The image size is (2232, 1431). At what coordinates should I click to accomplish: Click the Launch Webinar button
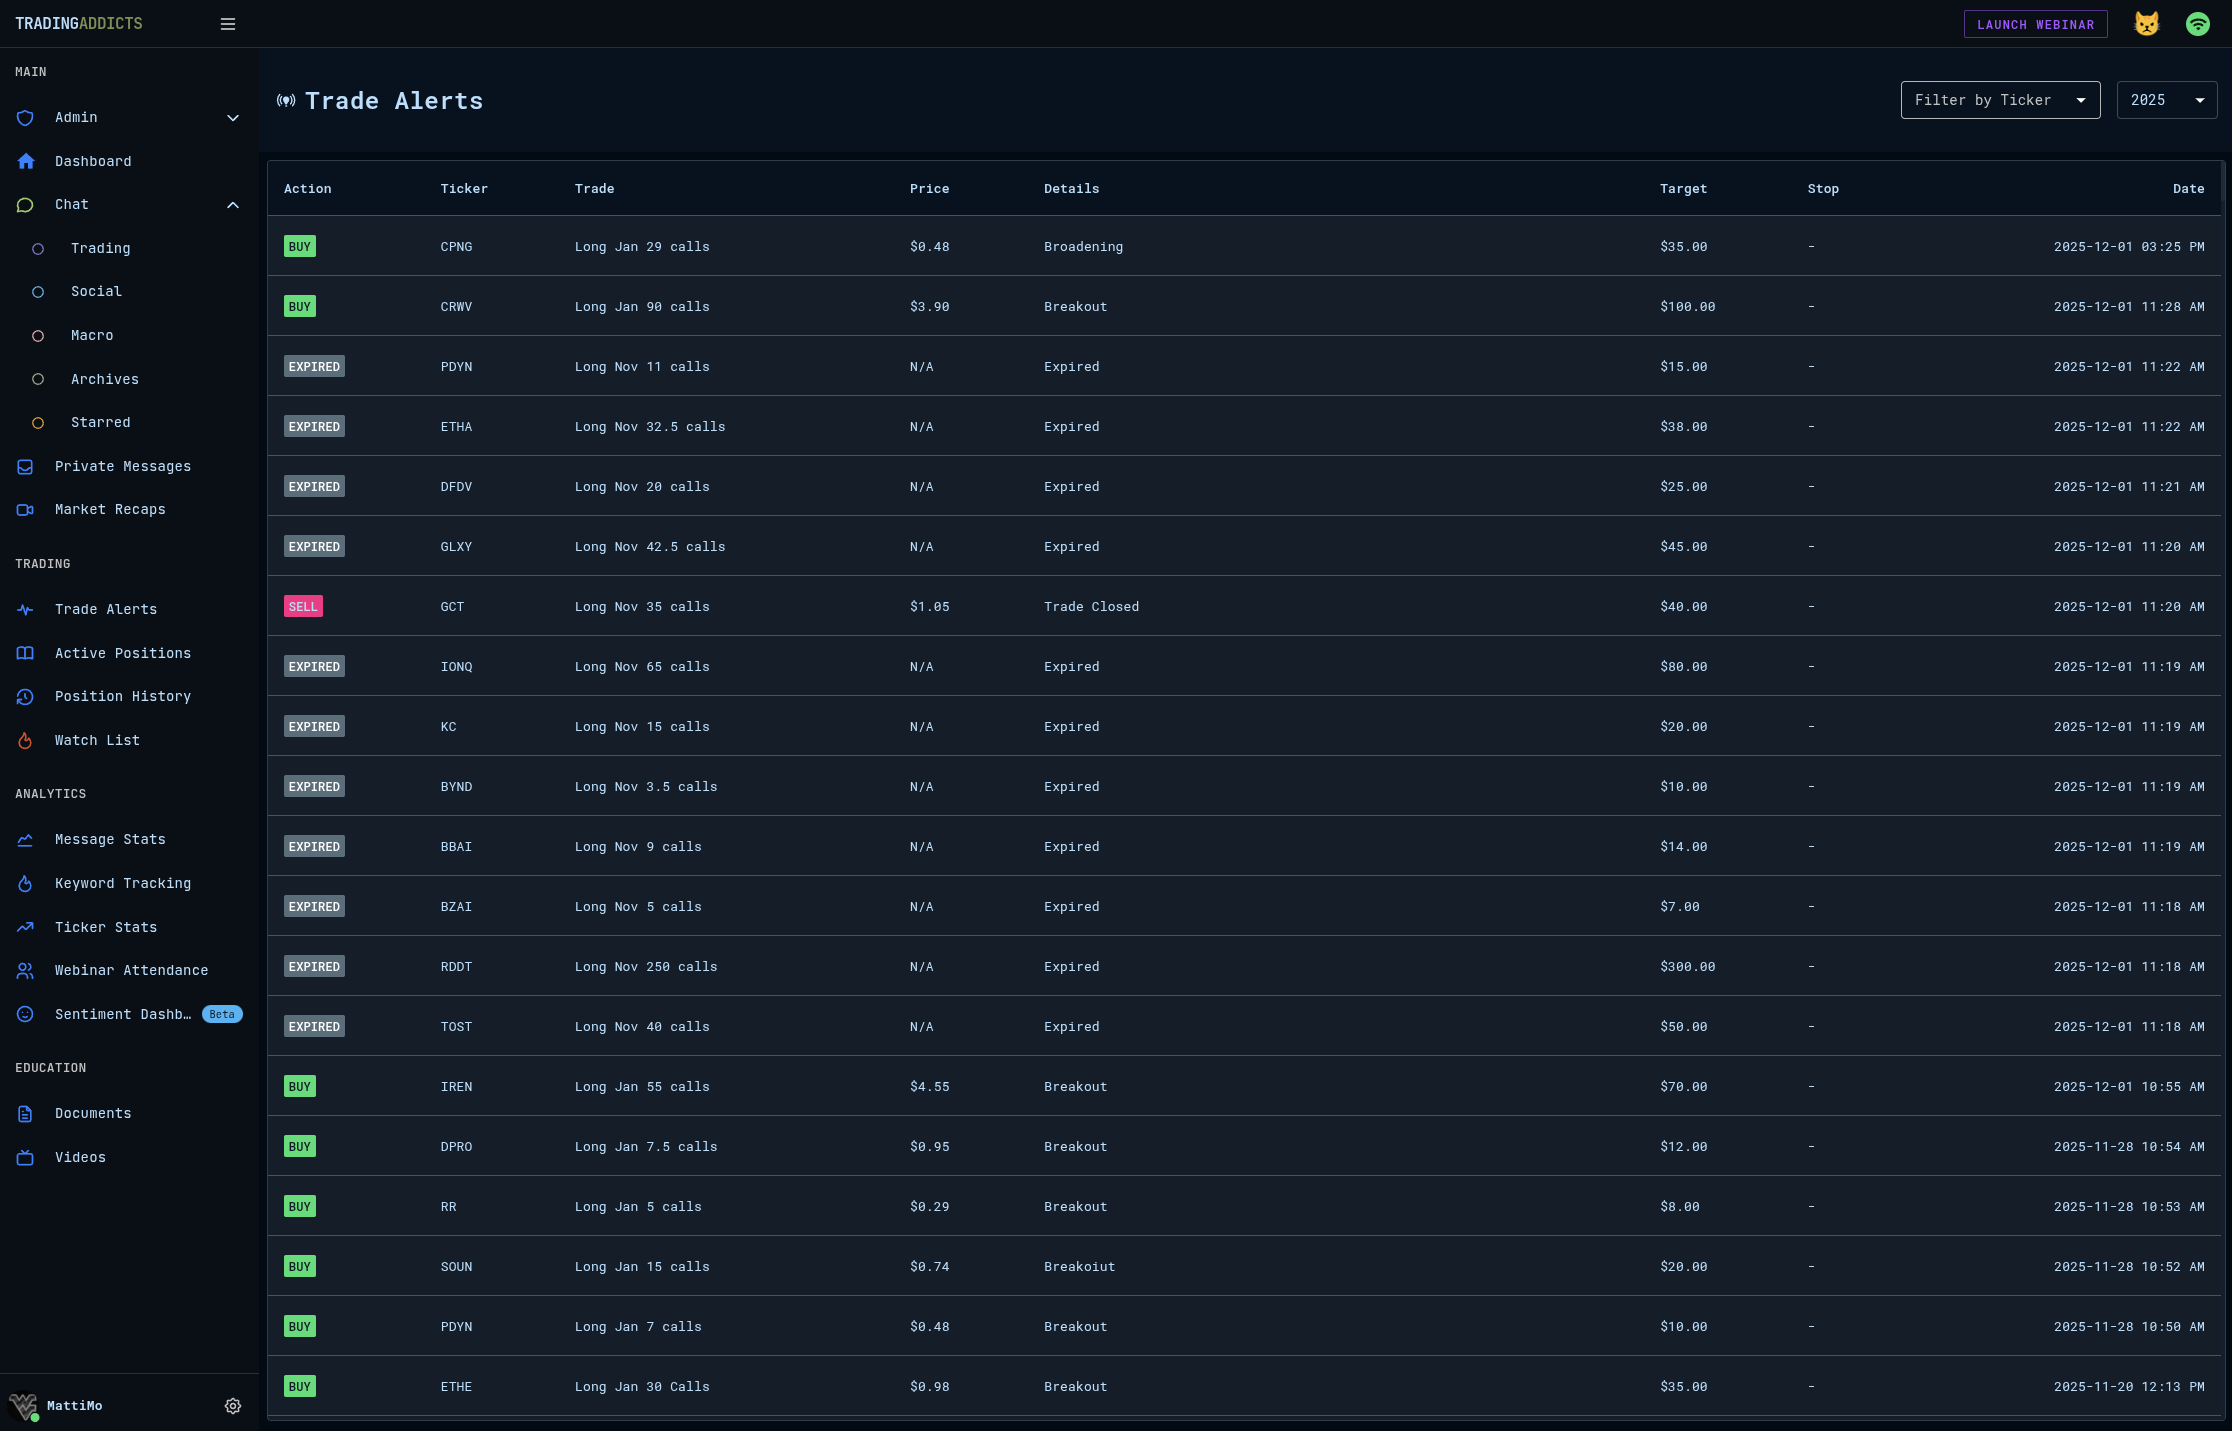(x=2035, y=24)
